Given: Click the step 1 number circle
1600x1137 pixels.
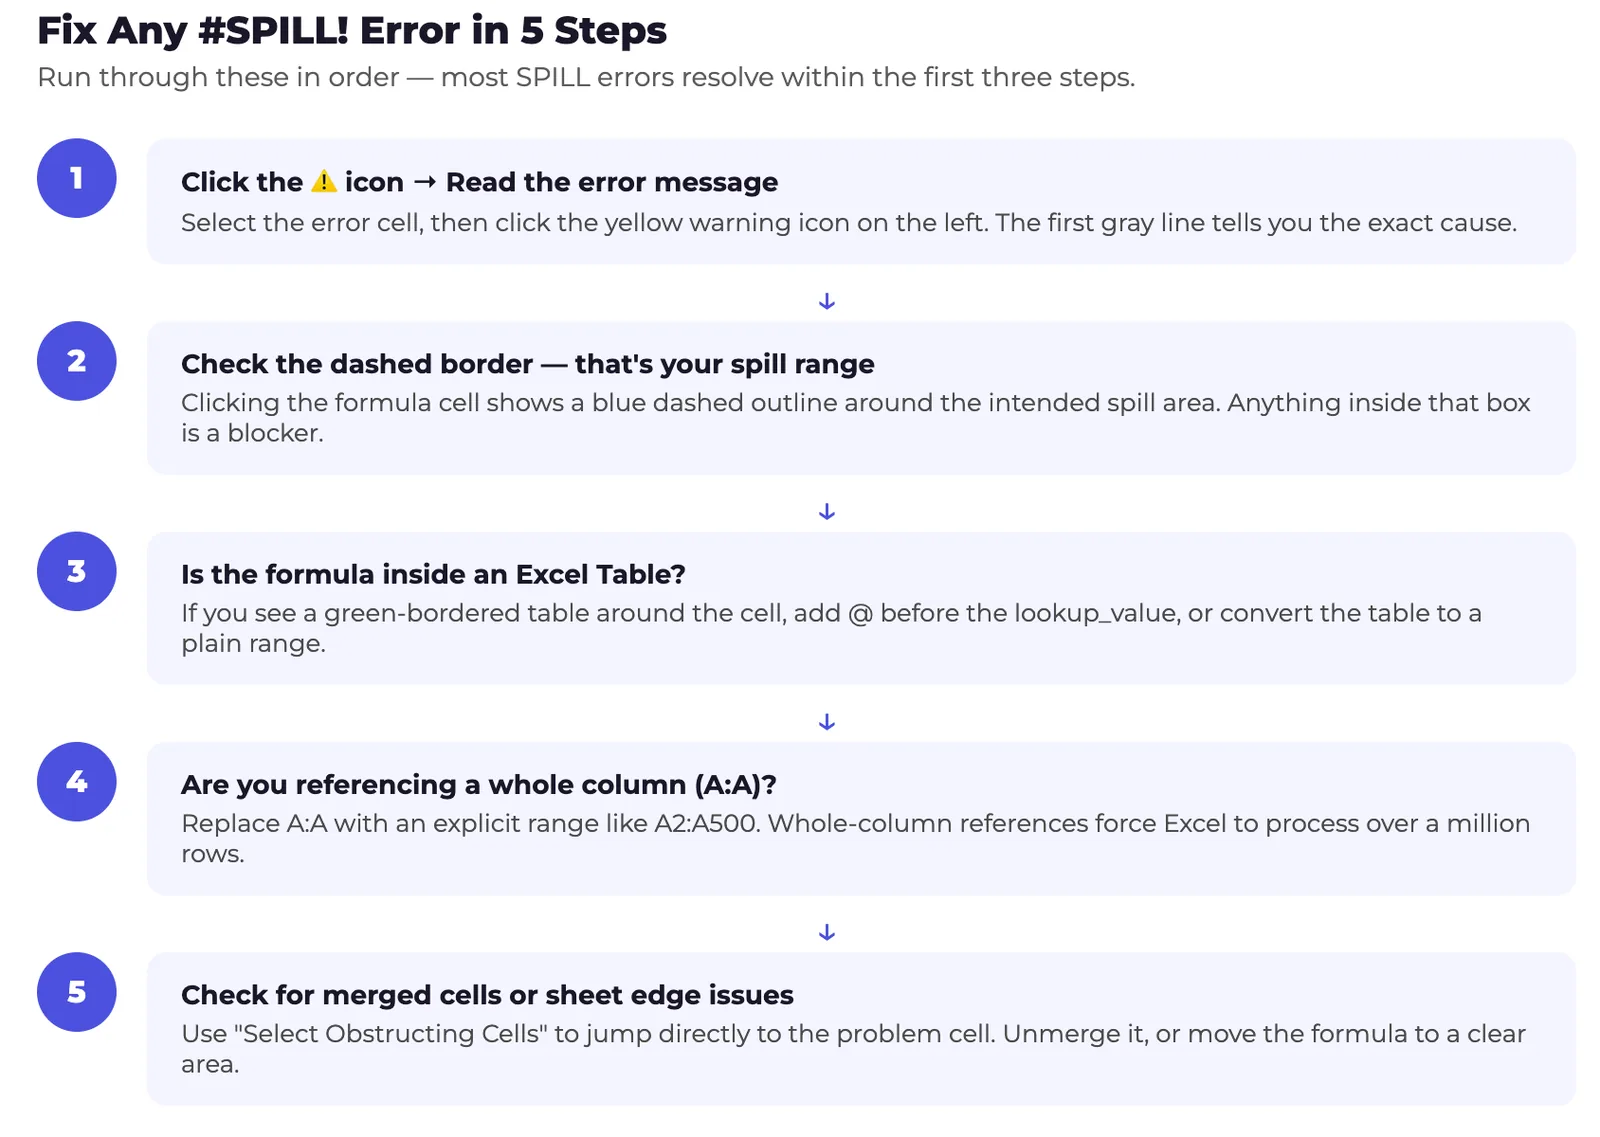Looking at the screenshot, I should tap(76, 178).
